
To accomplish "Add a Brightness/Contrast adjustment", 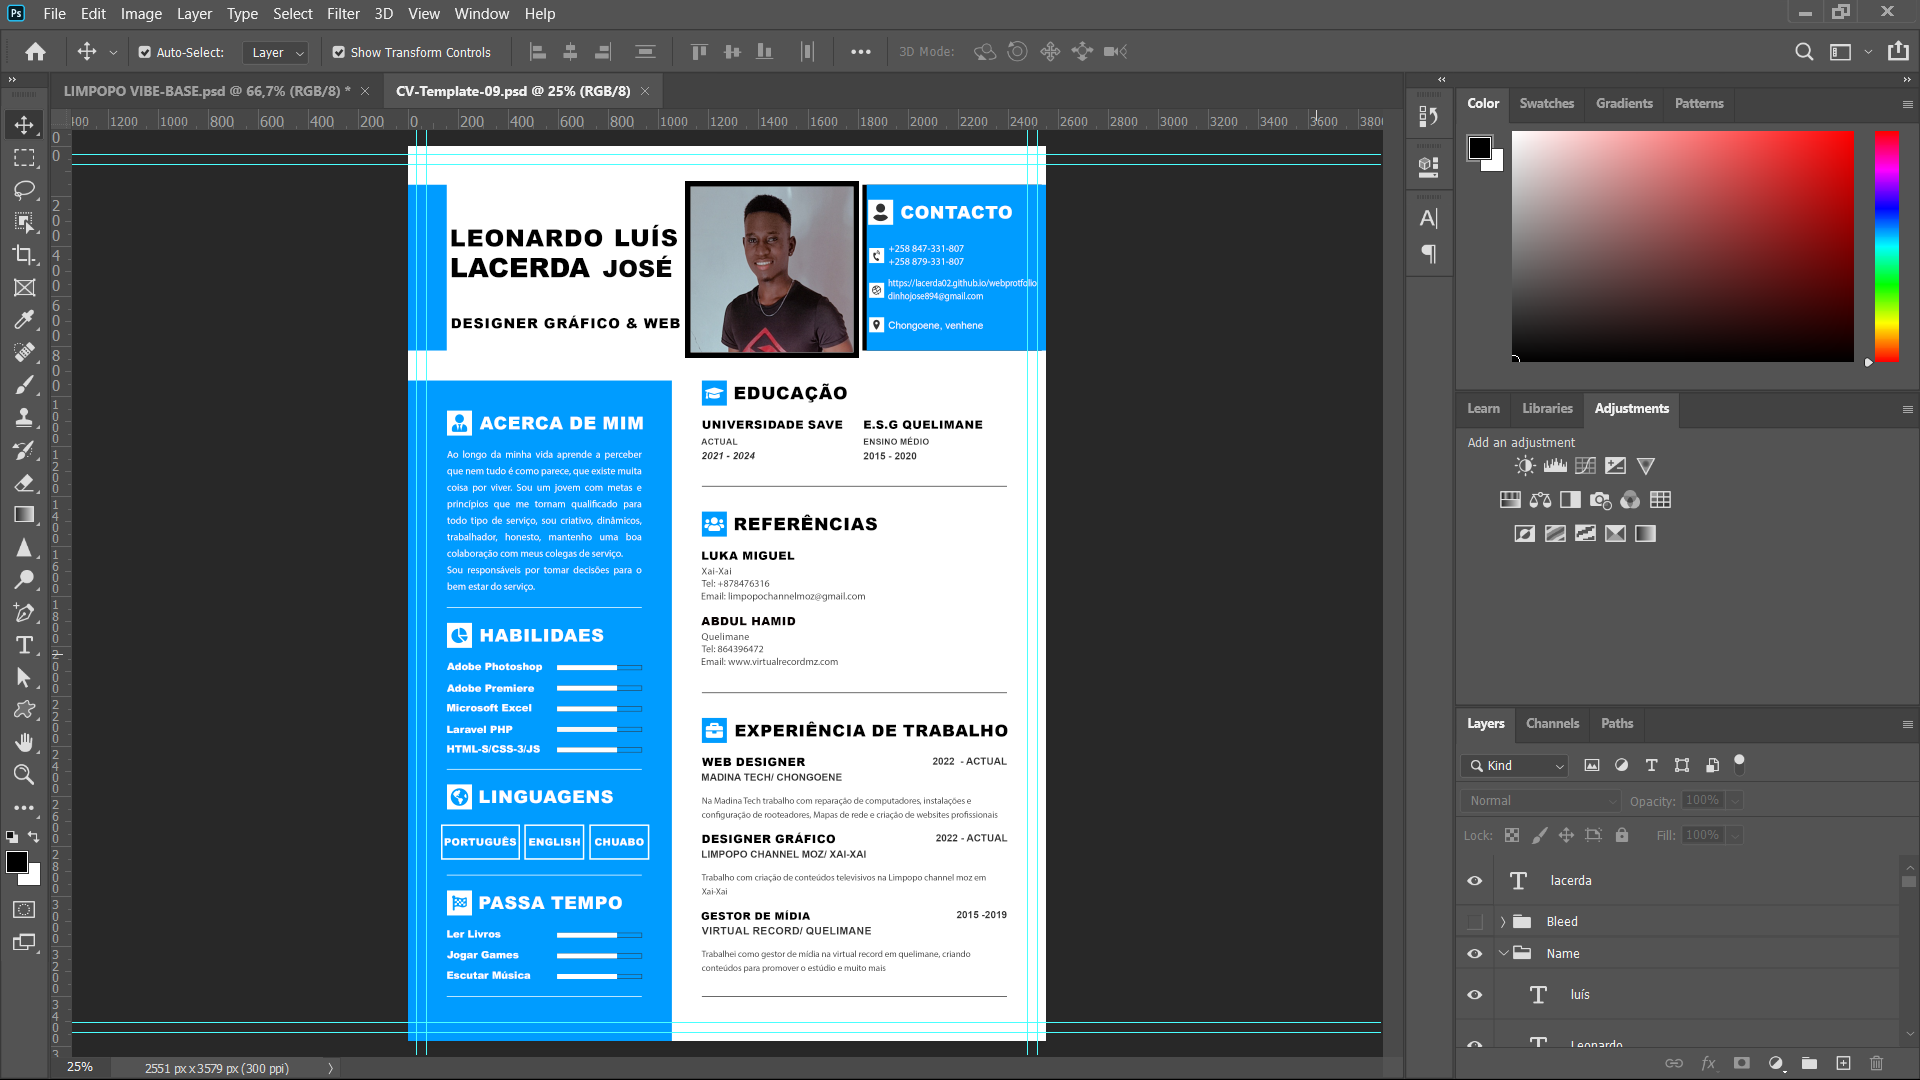I will (1524, 466).
